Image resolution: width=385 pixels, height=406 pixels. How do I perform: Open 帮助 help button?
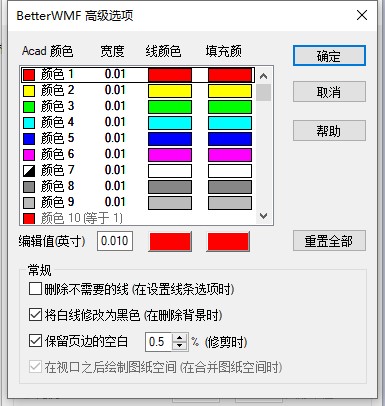coord(329,130)
